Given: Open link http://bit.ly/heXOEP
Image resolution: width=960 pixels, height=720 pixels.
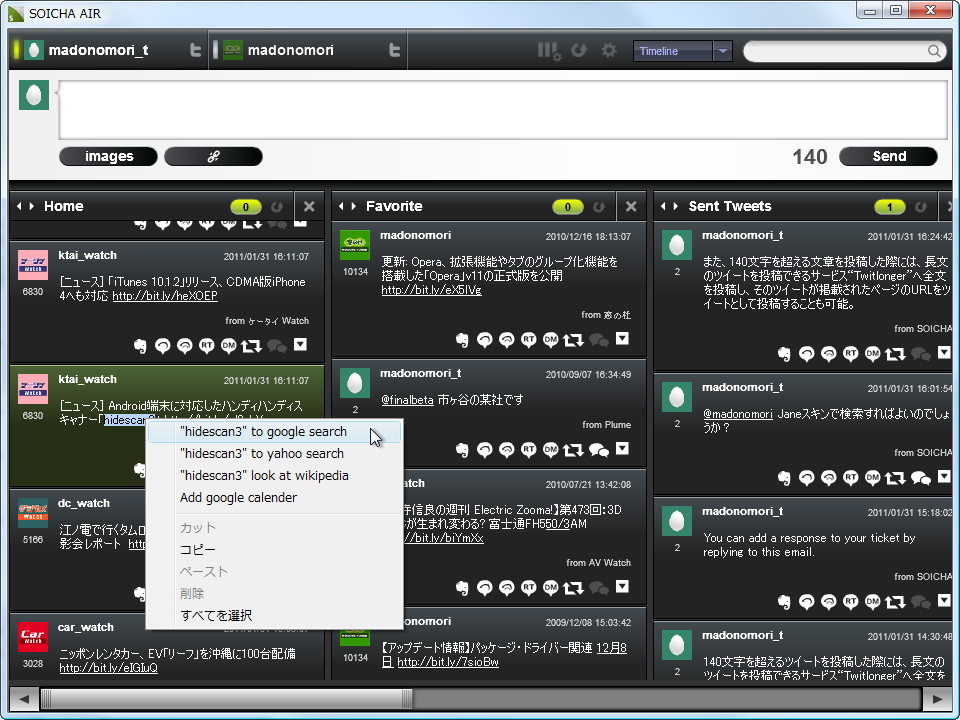Looking at the screenshot, I should [x=165, y=296].
